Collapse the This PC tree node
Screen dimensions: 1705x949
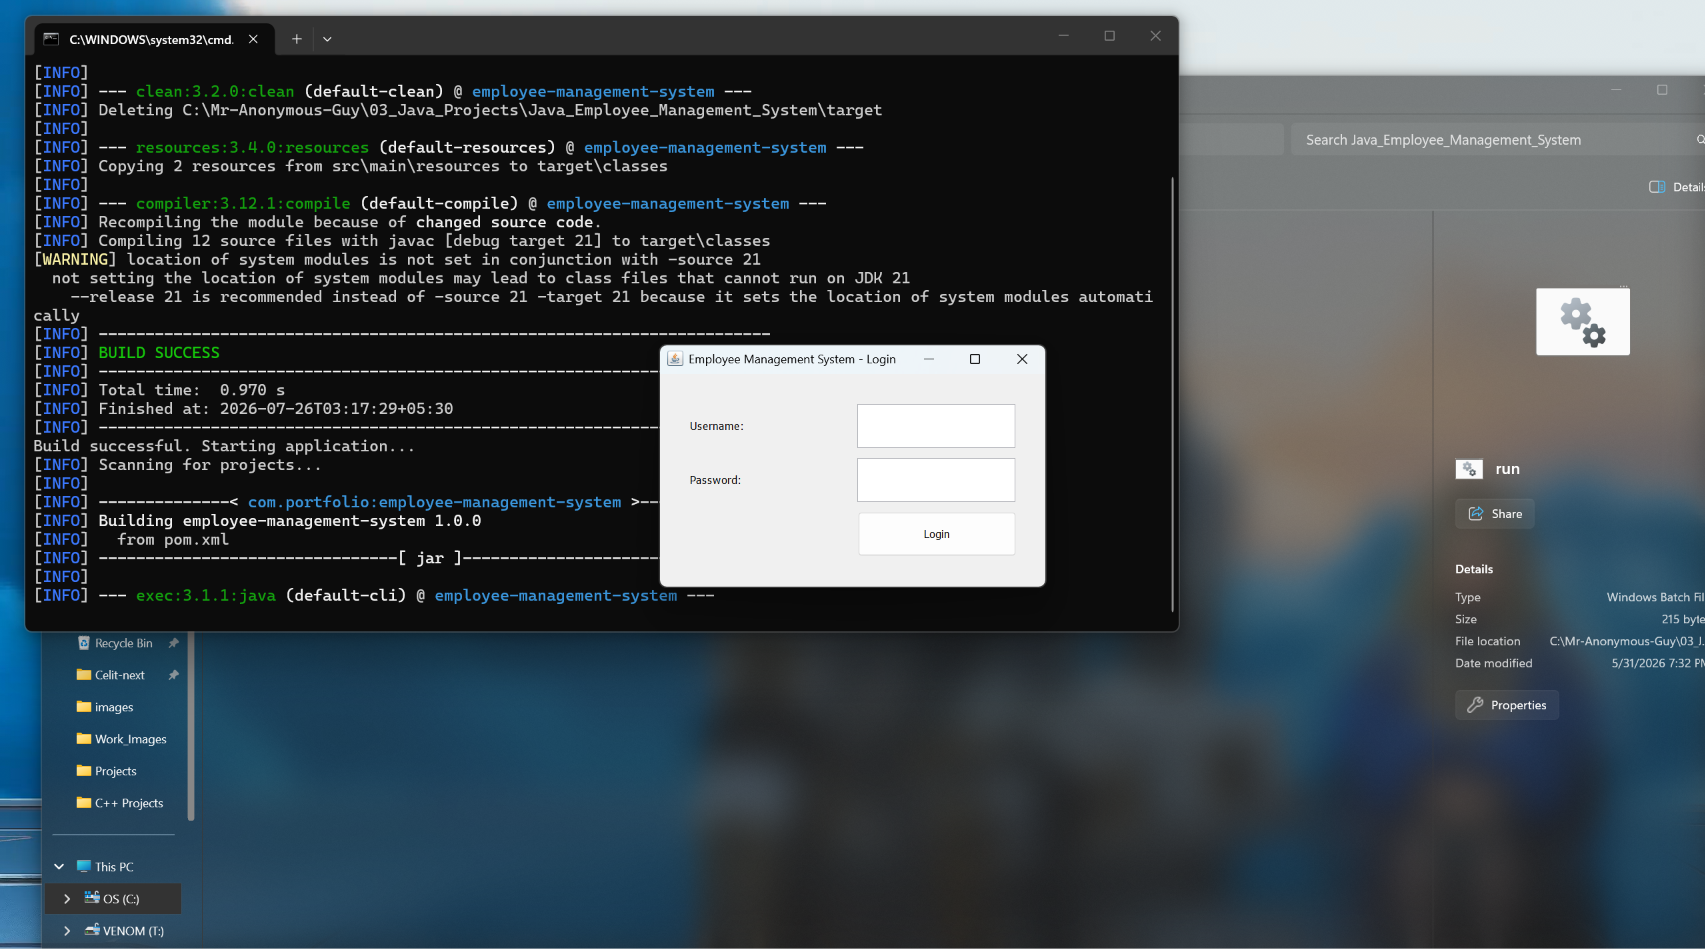(59, 867)
